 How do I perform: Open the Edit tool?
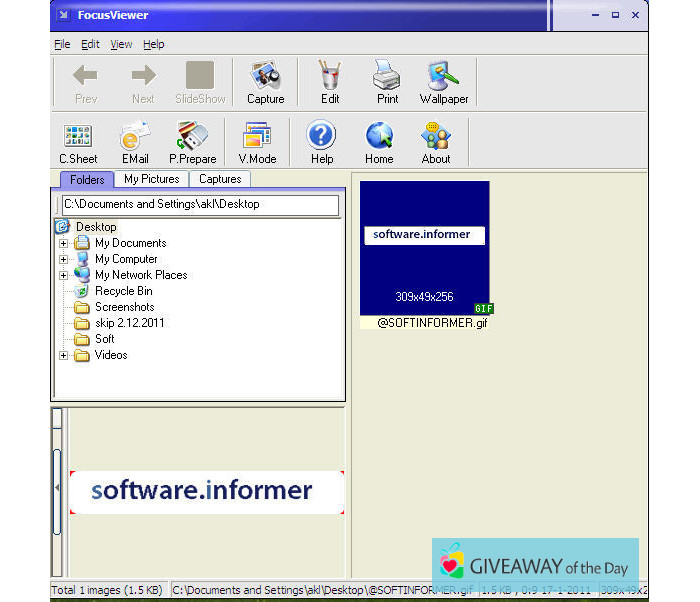(329, 81)
